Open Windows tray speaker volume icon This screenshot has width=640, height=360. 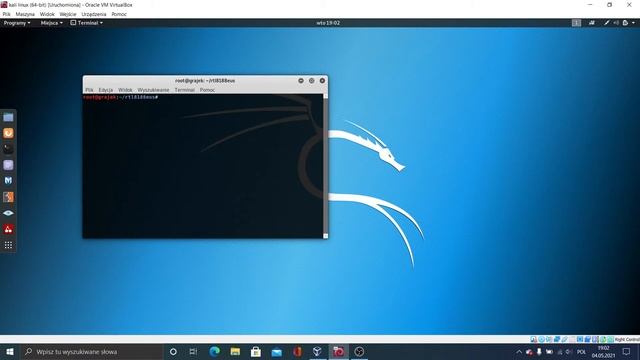(568, 352)
